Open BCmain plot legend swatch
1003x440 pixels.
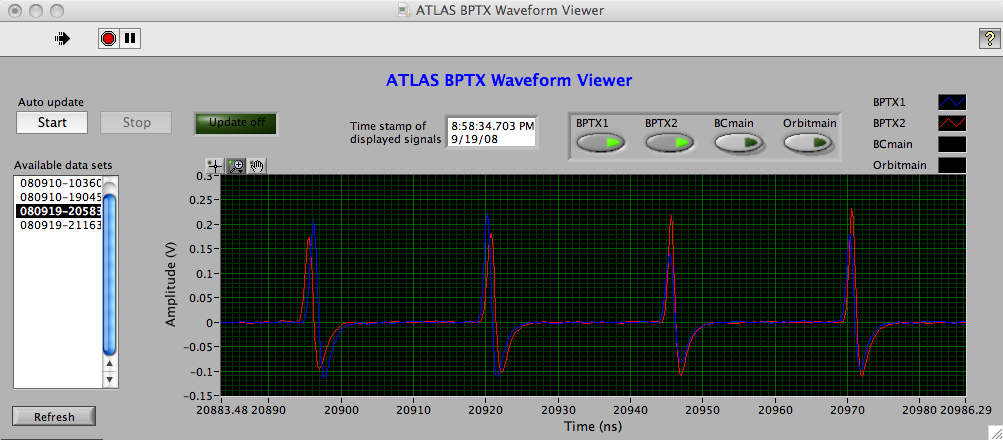pyautogui.click(x=952, y=144)
